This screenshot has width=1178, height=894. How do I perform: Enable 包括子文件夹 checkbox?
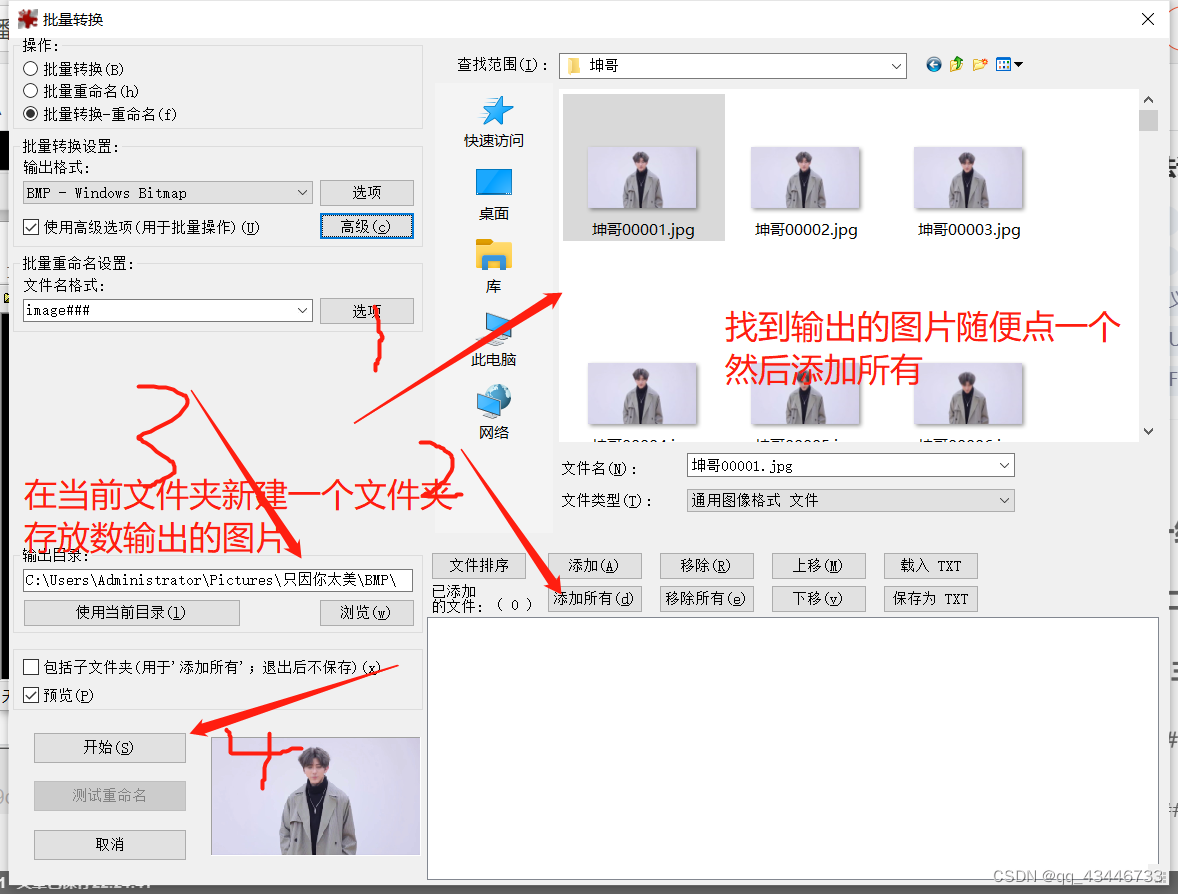pyautogui.click(x=31, y=667)
